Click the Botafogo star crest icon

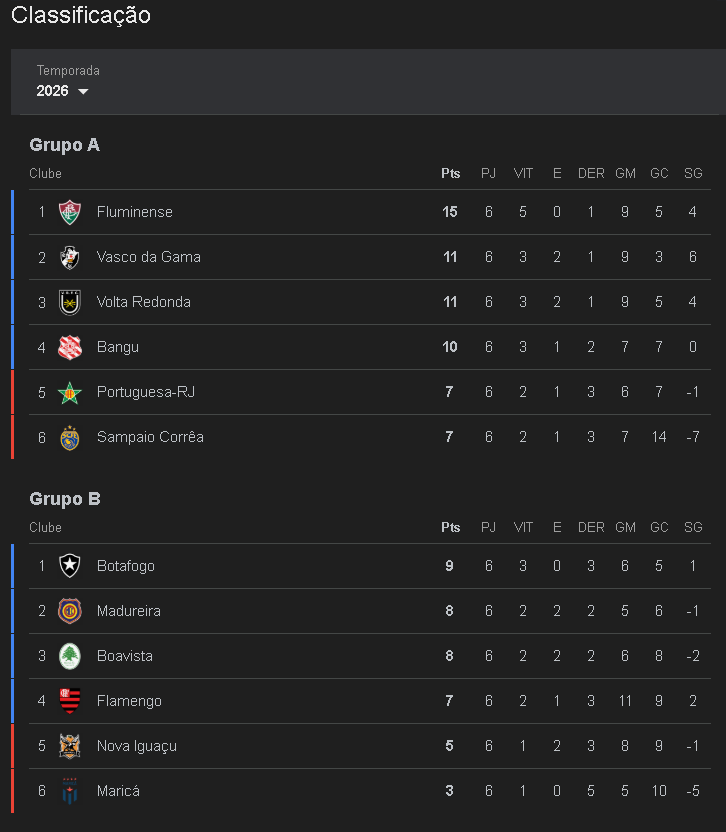point(69,566)
